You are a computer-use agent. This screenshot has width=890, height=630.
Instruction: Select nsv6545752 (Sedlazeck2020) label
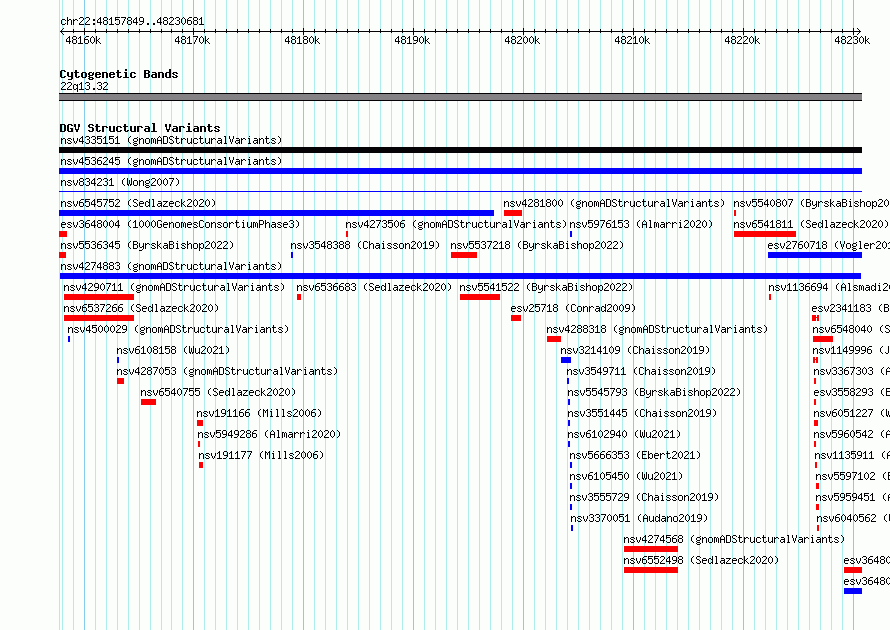click(138, 203)
